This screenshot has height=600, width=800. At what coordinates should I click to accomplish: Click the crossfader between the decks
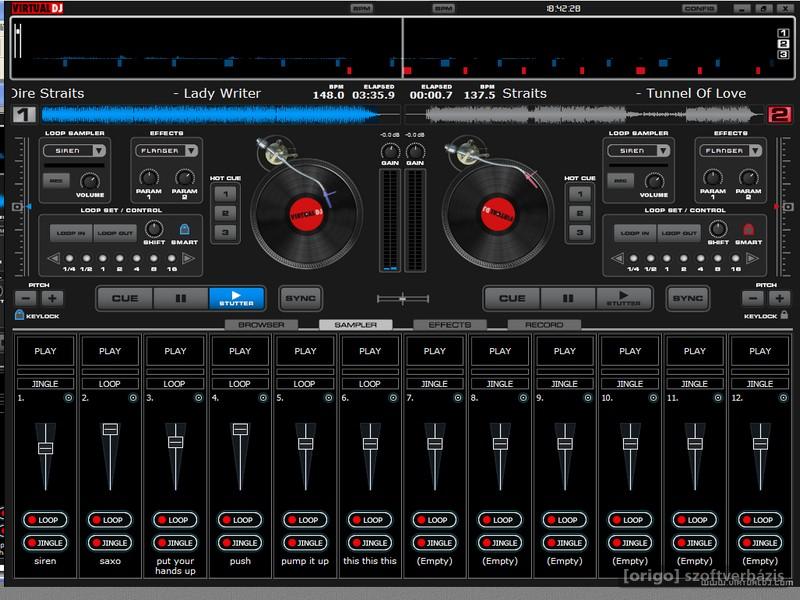coord(403,298)
